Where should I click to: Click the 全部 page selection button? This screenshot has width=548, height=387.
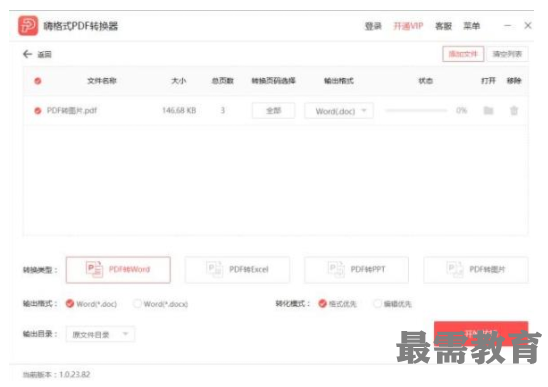pos(273,111)
